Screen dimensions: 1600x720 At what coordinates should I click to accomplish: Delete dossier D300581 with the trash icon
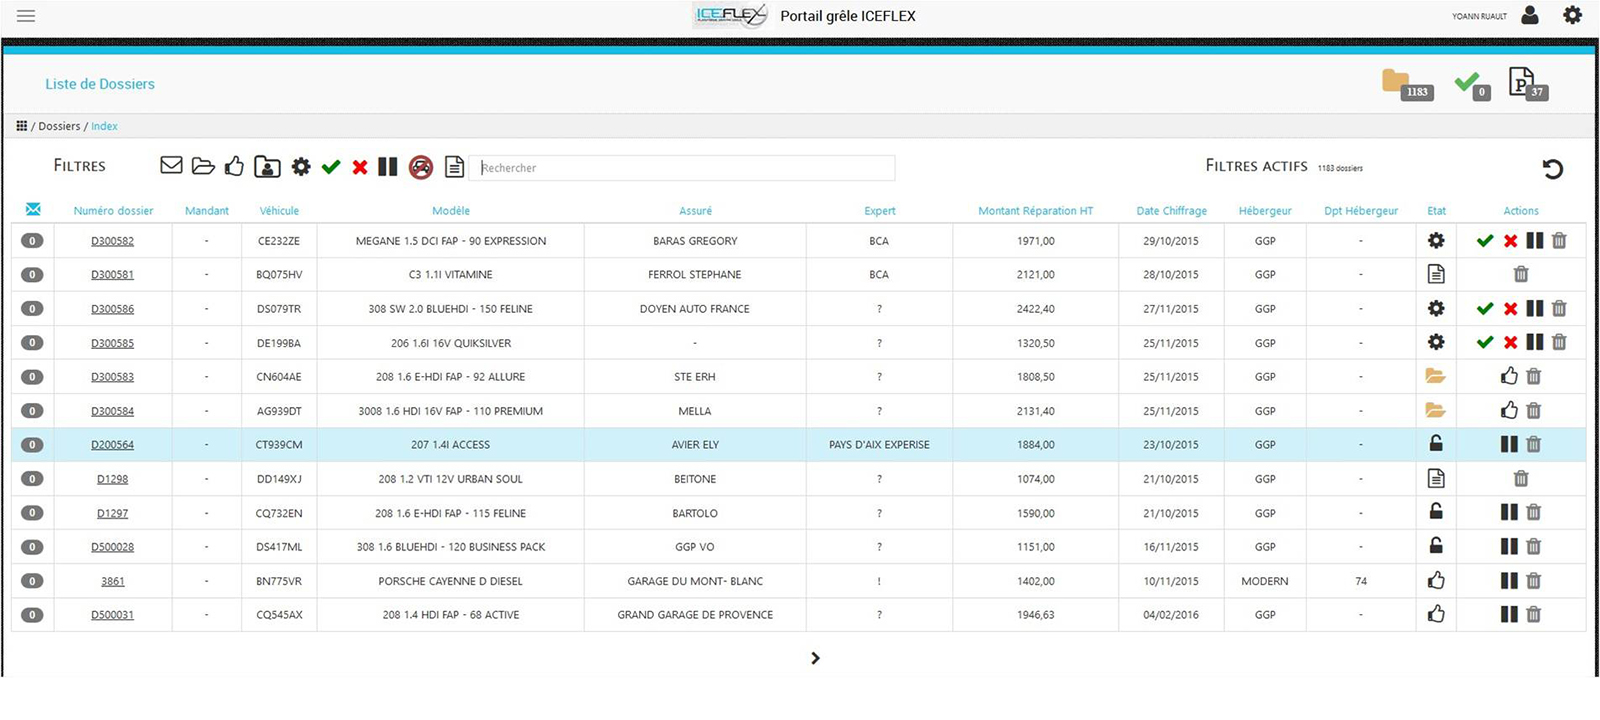coord(1521,274)
